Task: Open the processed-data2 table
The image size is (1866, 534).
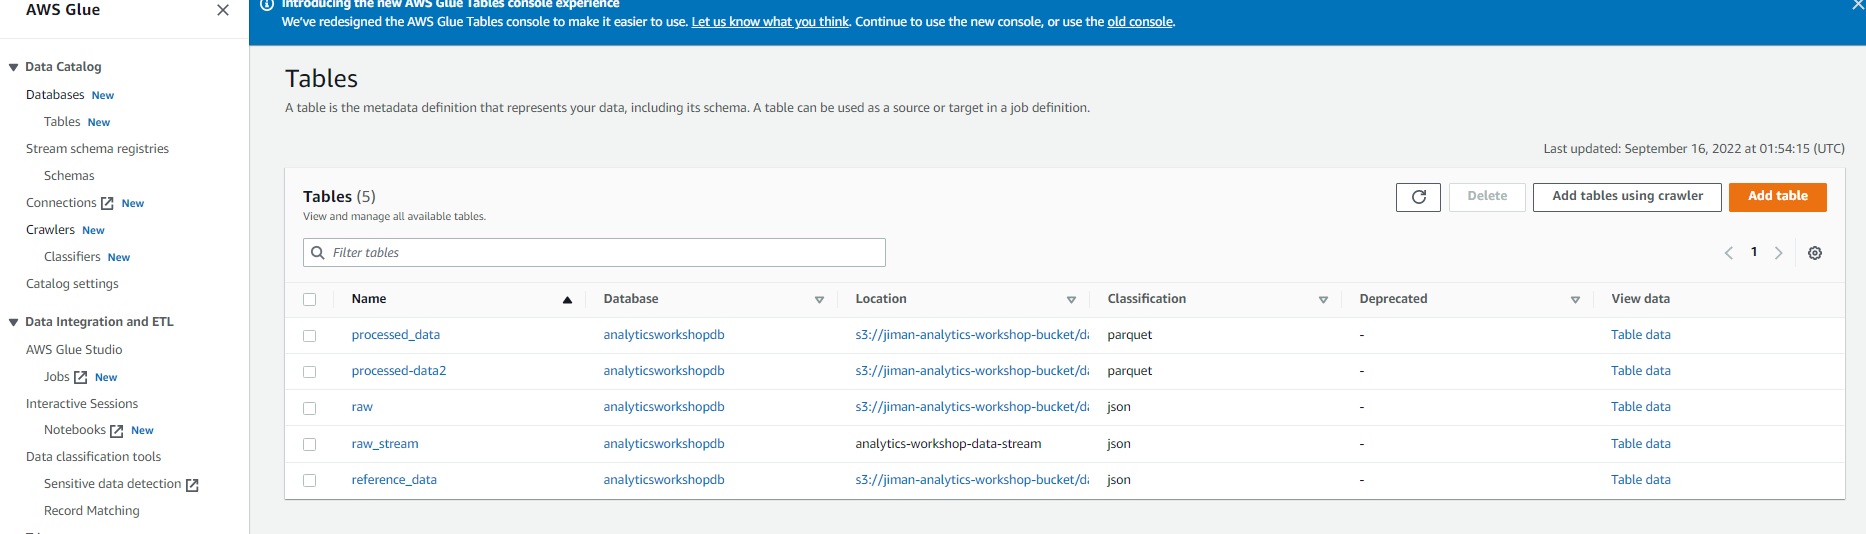Action: tap(399, 371)
